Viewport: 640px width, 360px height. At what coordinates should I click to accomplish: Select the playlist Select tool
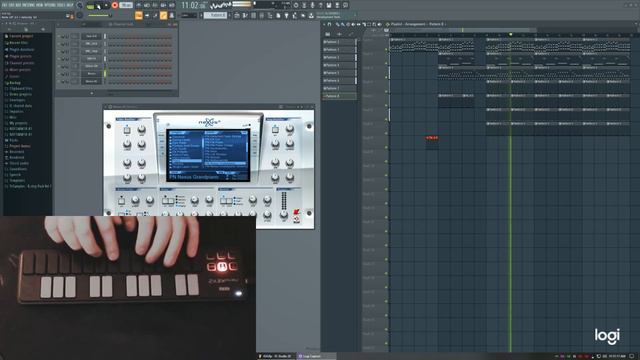pyautogui.click(x=369, y=24)
